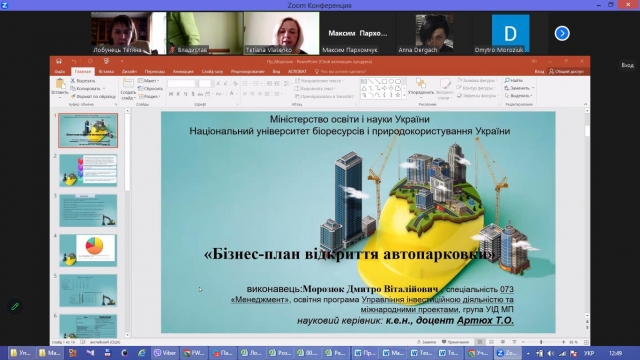The width and height of the screenshot is (640, 360).
Task: Open the Дизайн ribbon tab
Action: click(x=129, y=71)
